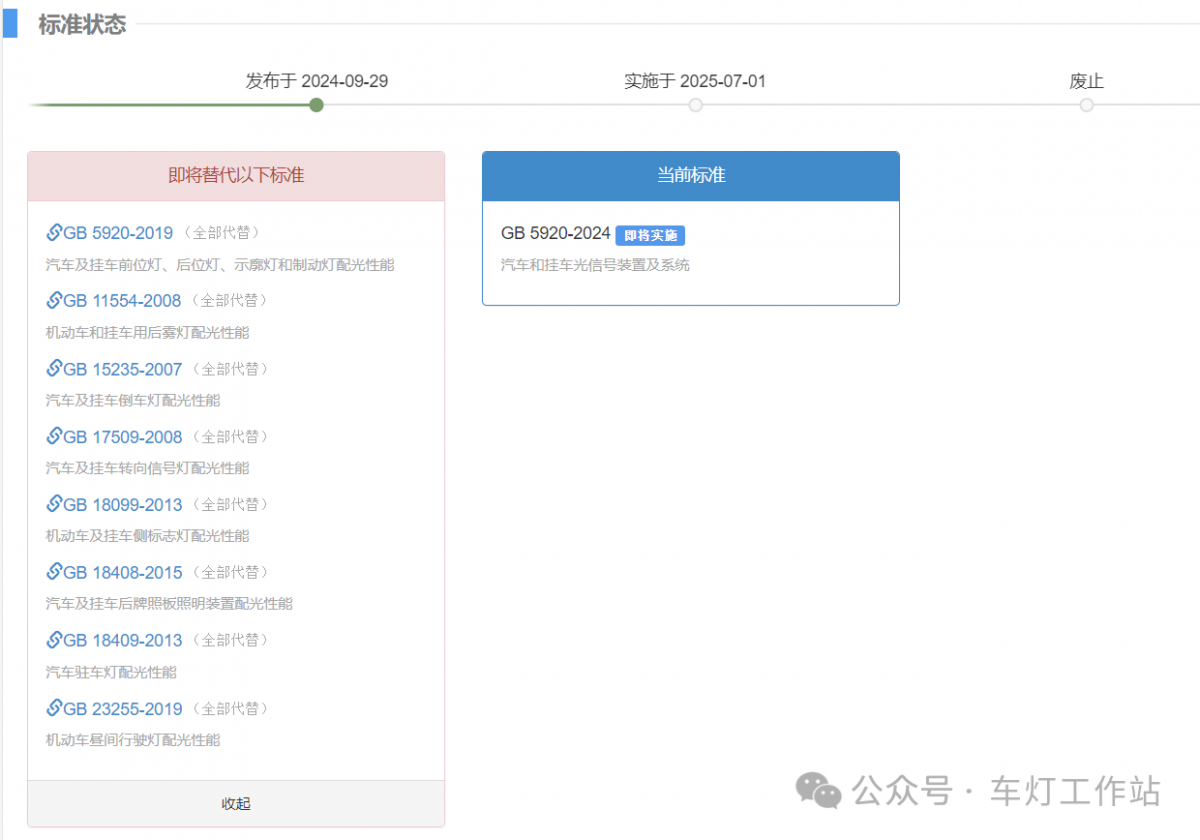Click the link icon before GB 17509-2008

click(54, 436)
